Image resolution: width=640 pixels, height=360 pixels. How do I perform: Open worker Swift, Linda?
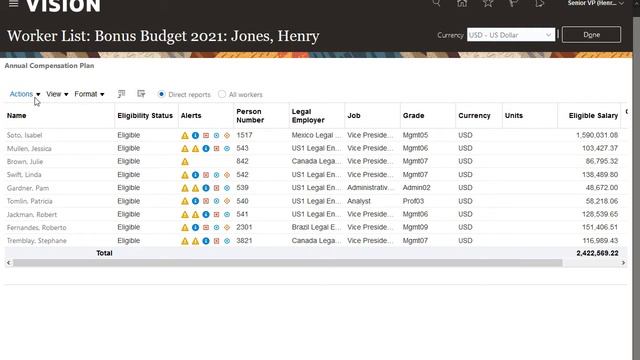click(24, 175)
